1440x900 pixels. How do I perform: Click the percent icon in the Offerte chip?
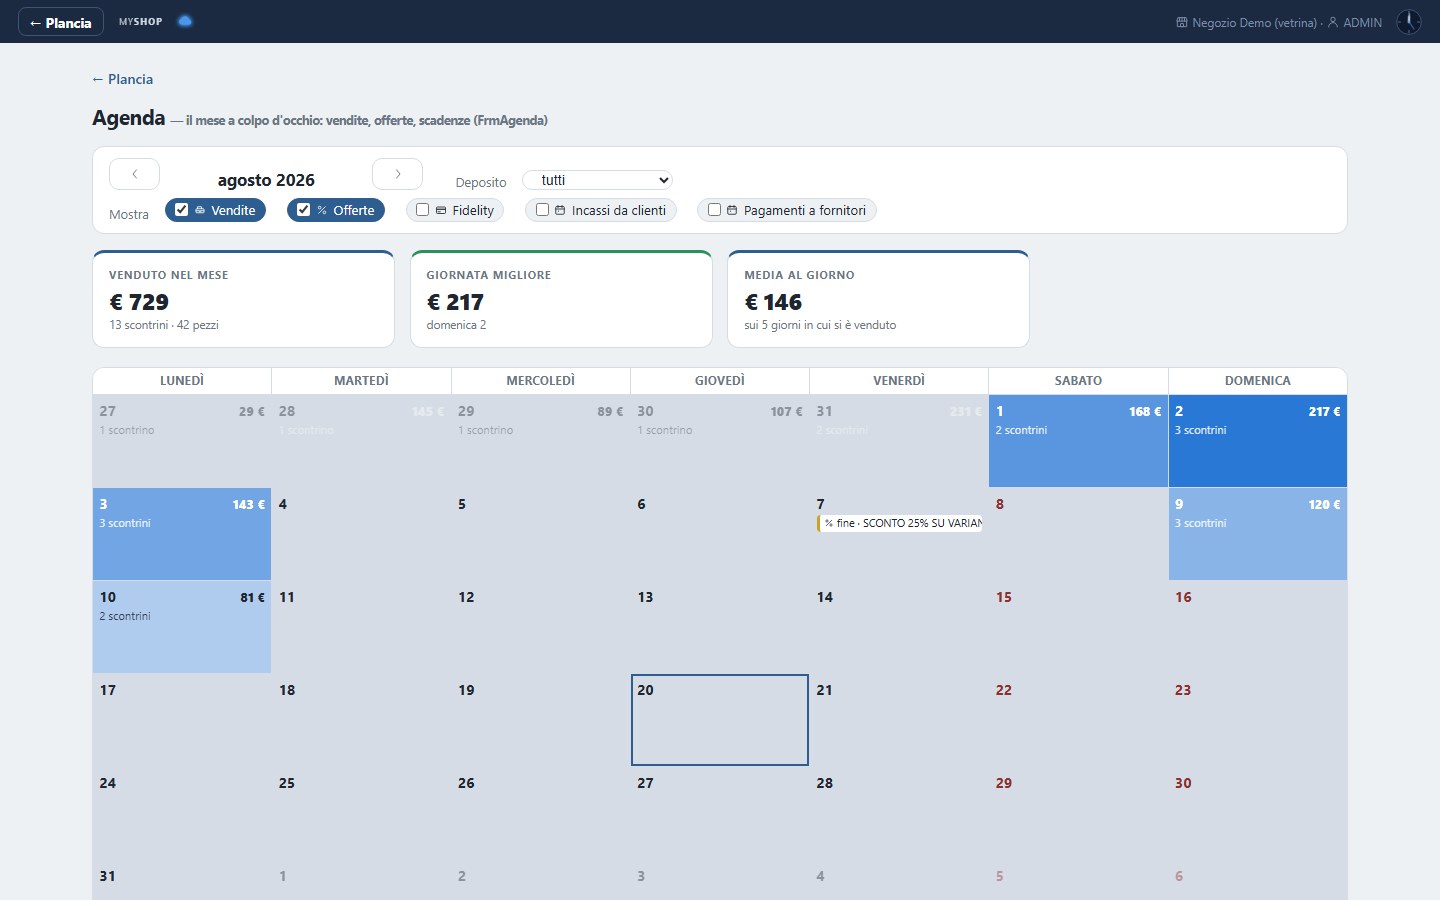(322, 210)
